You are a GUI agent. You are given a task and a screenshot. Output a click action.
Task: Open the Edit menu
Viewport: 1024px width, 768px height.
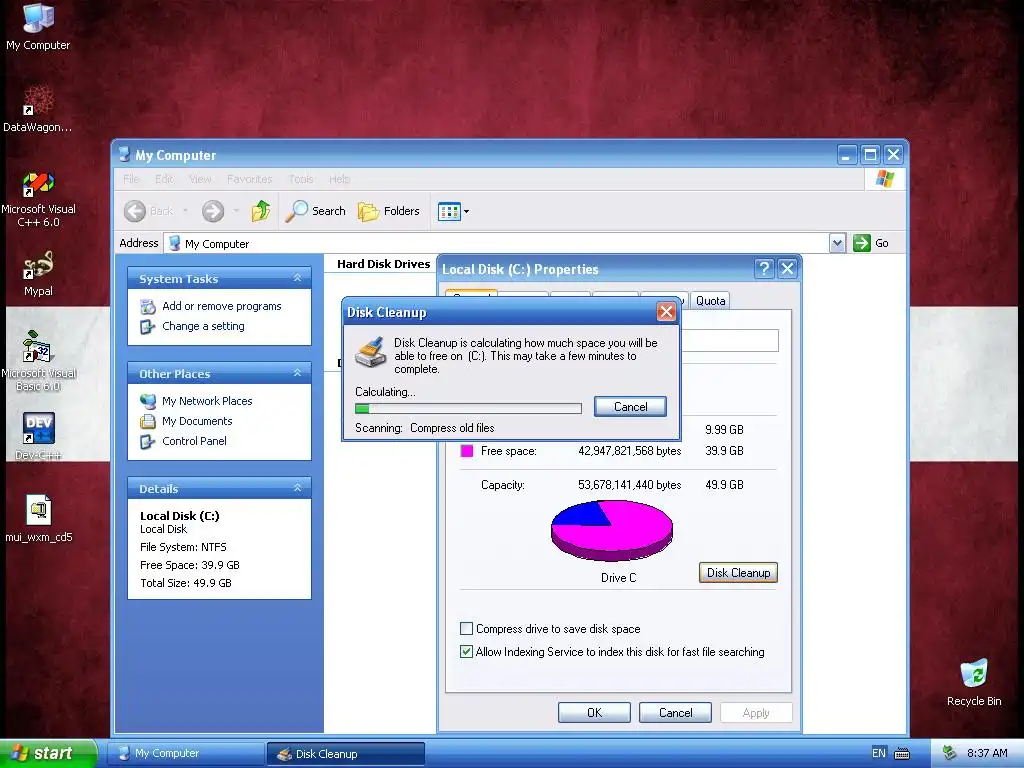point(164,179)
